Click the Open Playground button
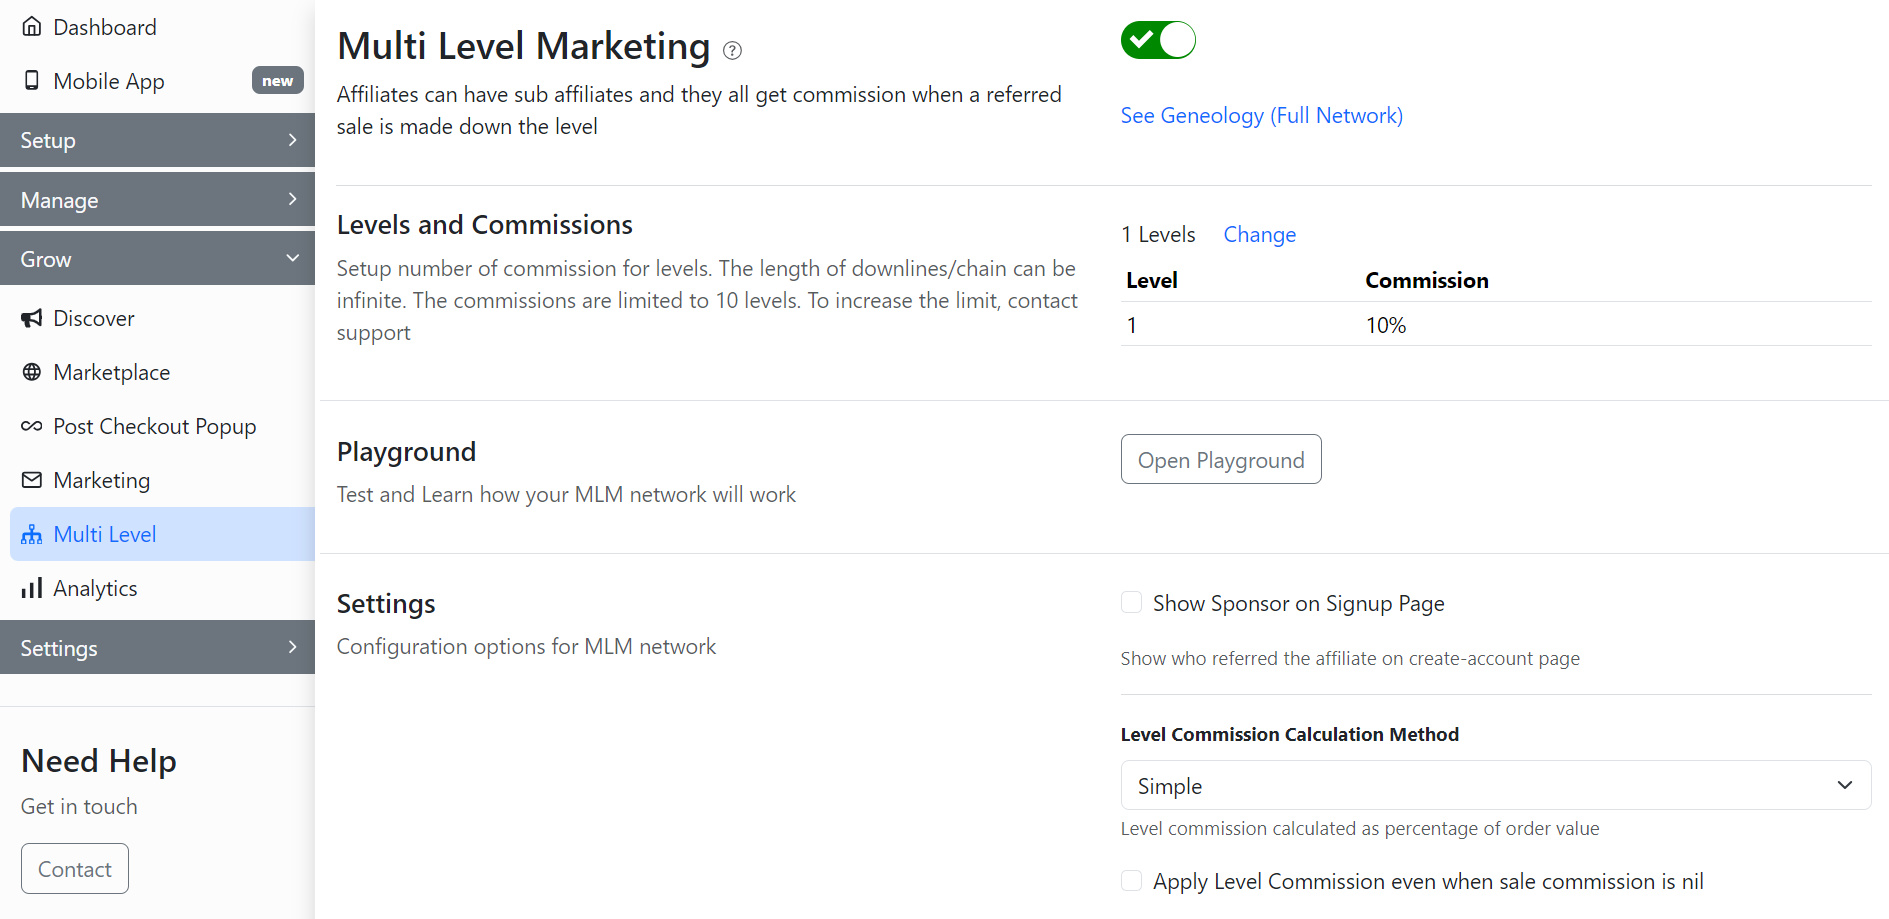 [1221, 460]
